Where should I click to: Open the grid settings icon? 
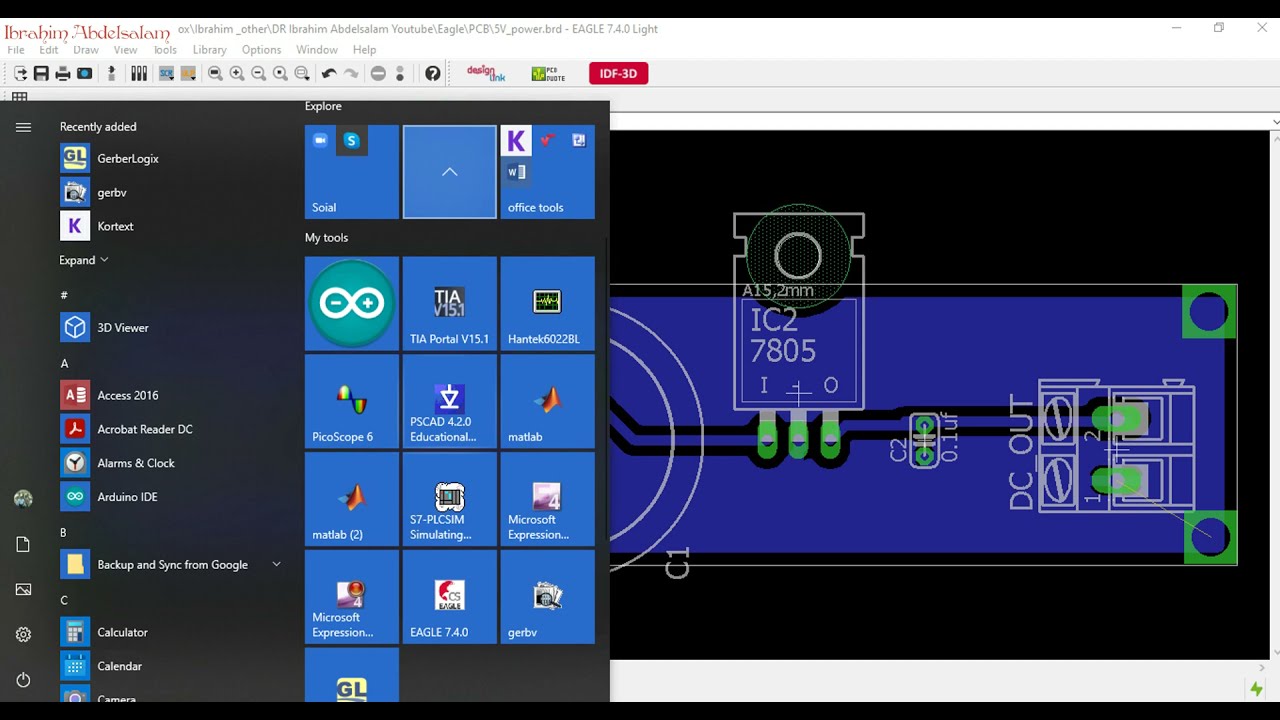click(x=19, y=97)
